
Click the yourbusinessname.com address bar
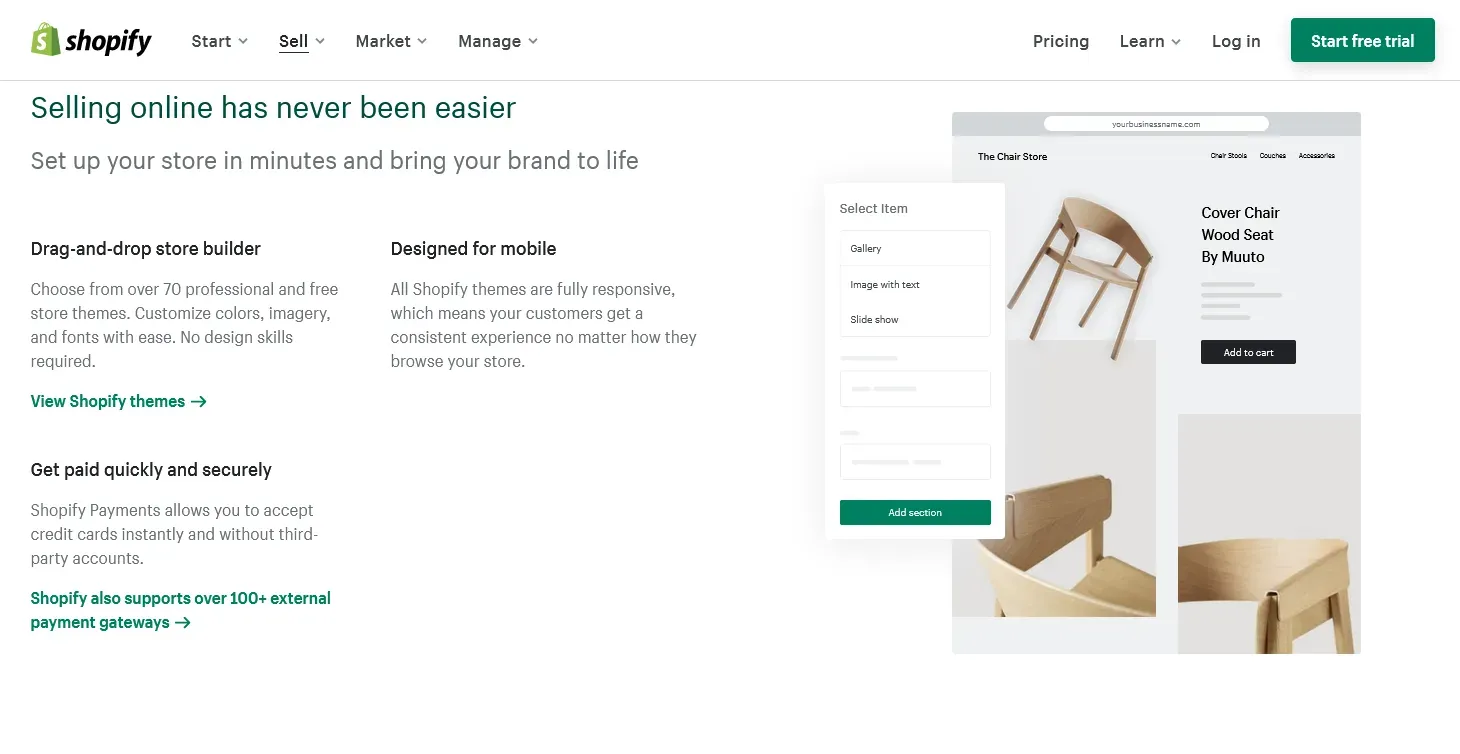tap(1156, 122)
